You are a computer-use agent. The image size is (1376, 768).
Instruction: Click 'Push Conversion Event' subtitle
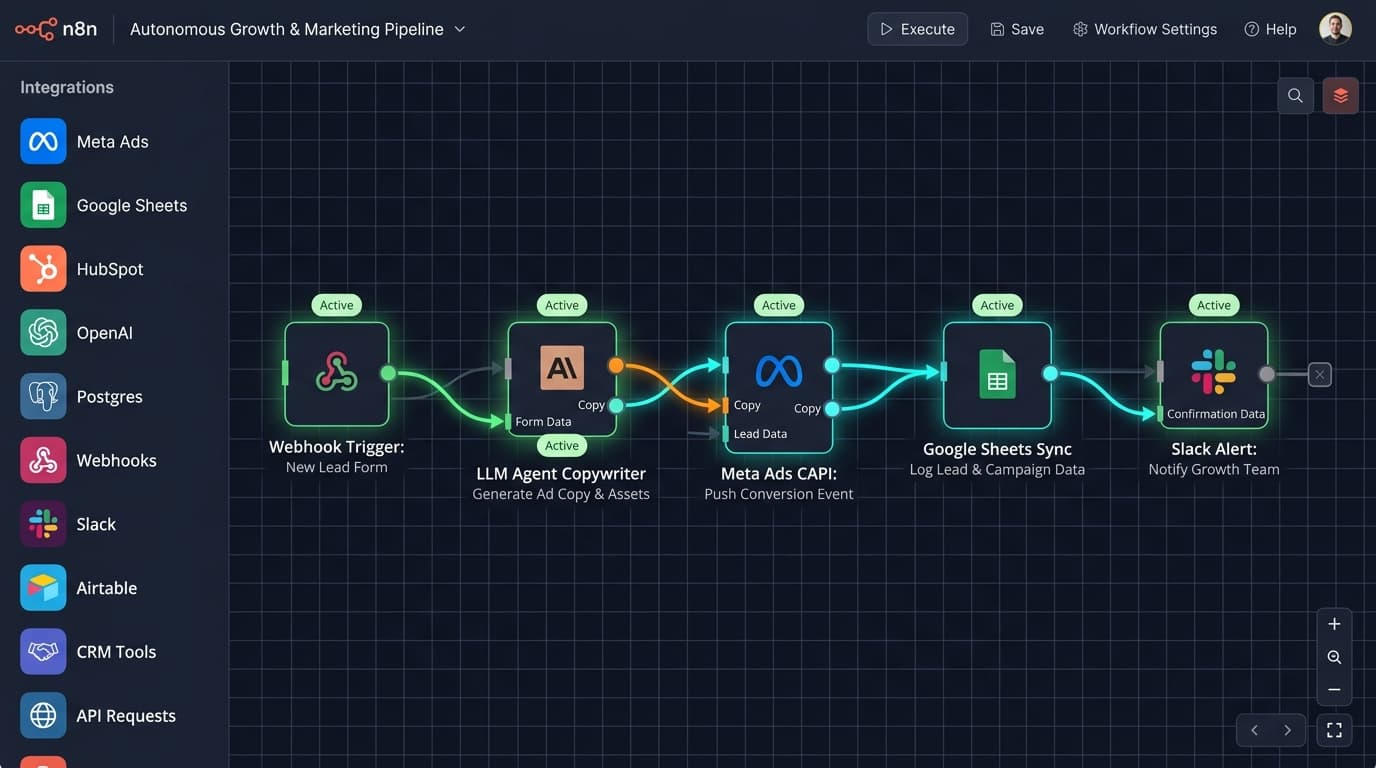click(779, 494)
